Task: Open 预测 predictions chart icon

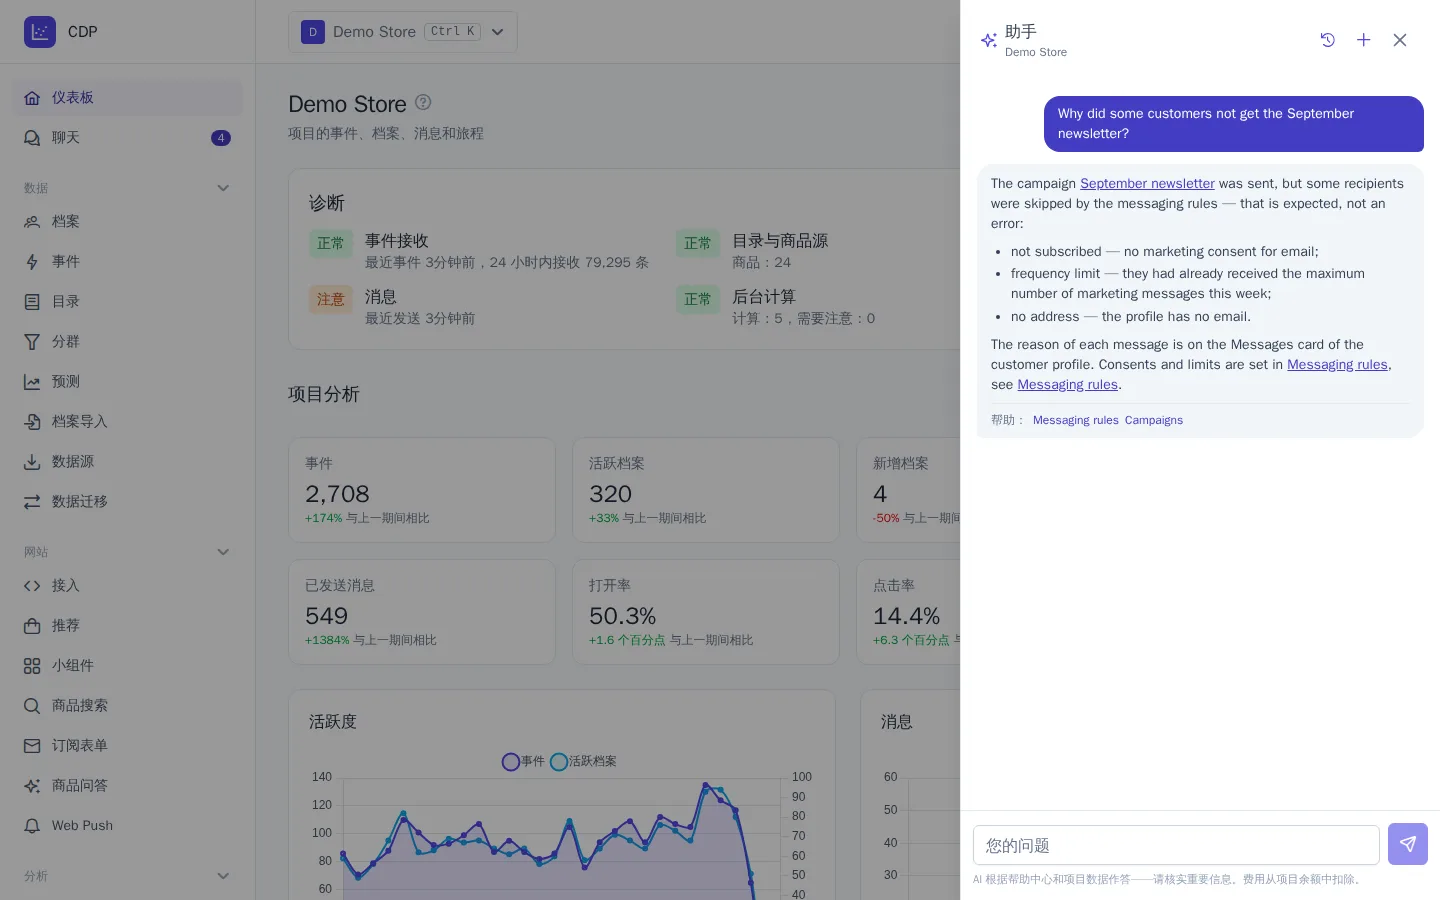Action: point(32,382)
